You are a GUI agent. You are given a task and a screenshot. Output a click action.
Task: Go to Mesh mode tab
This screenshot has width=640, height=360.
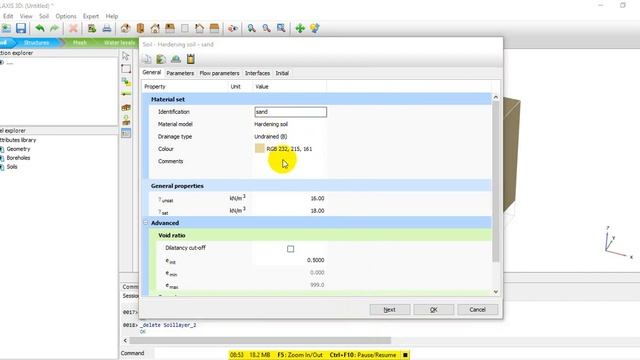[x=80, y=42]
